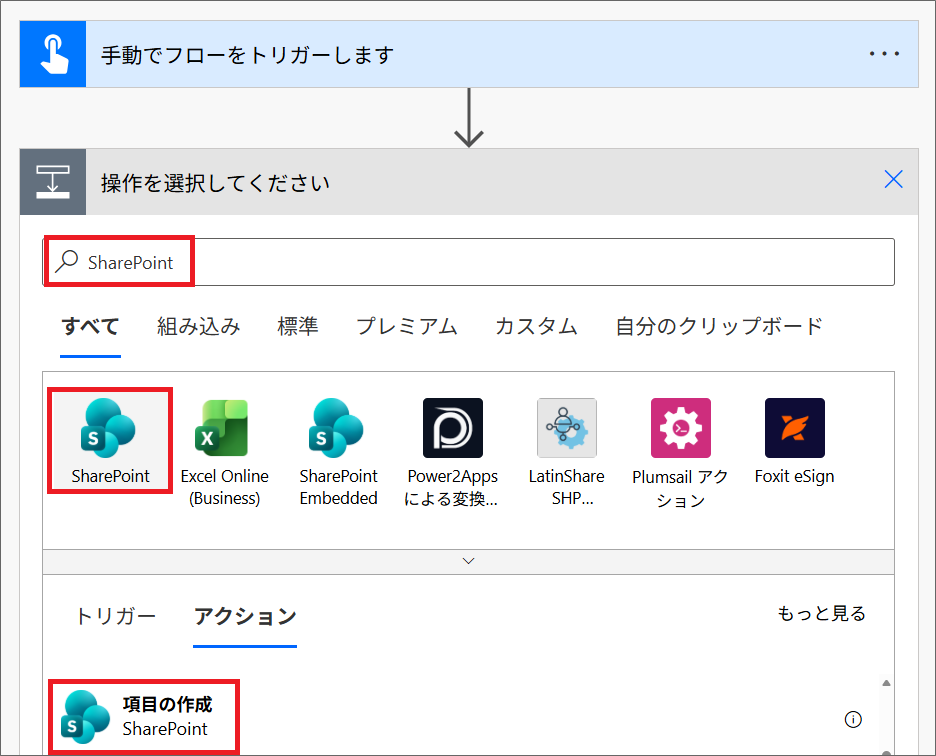This screenshot has width=936, height=756.
Task: Select the Foxit eSign connector
Action: [x=795, y=442]
